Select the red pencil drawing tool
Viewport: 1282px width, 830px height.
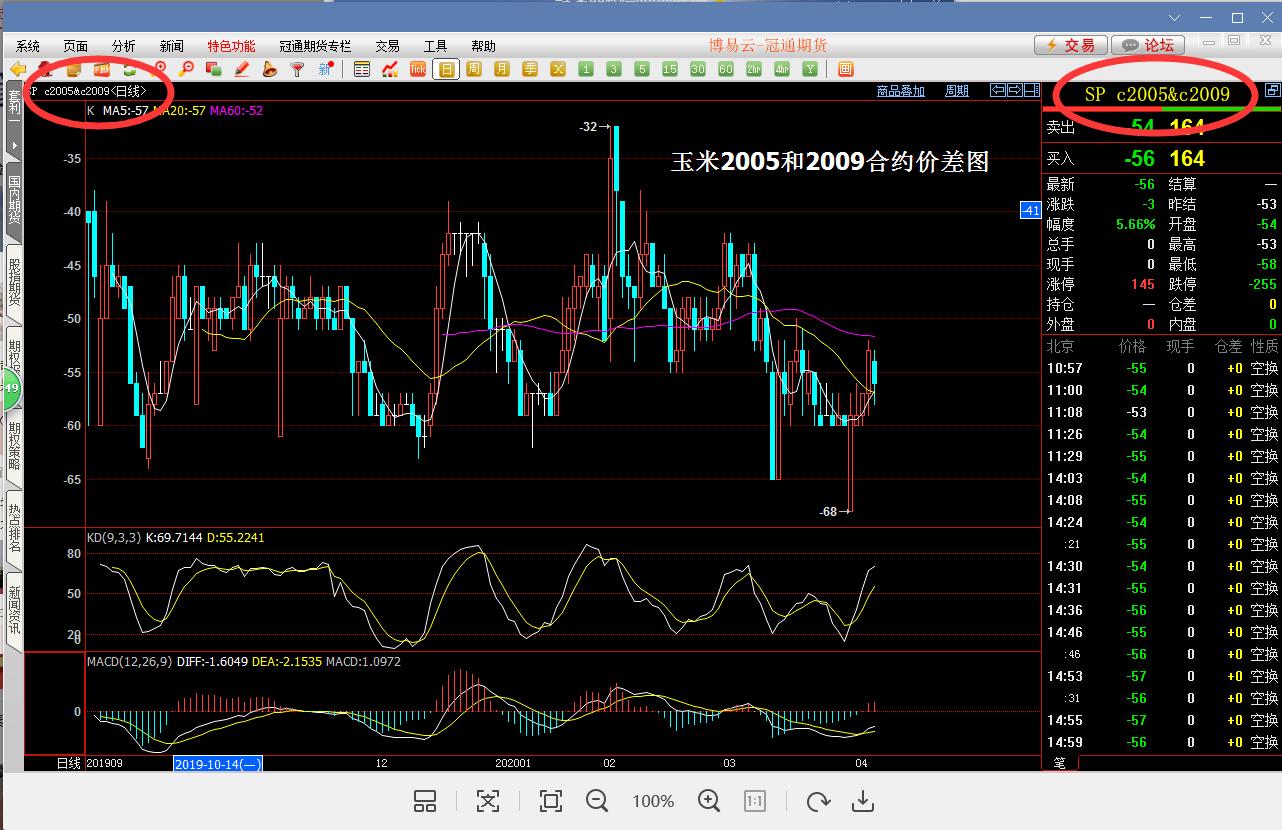(241, 69)
